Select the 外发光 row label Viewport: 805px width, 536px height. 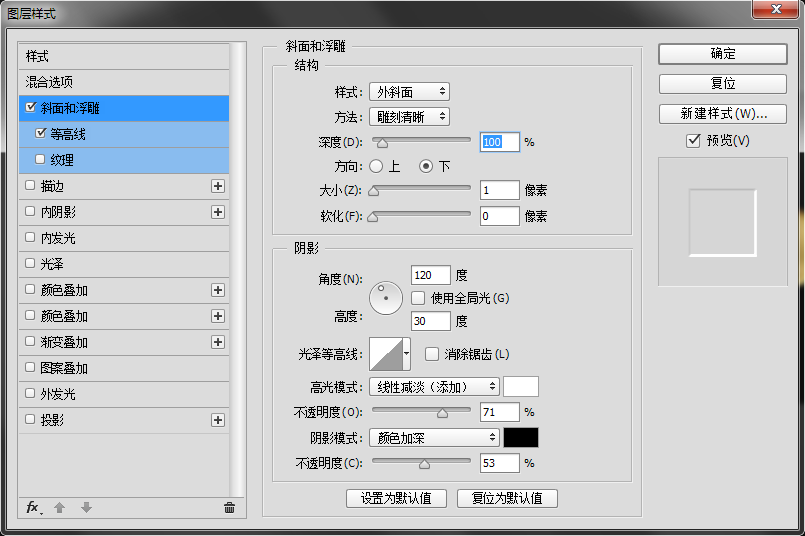(58, 394)
